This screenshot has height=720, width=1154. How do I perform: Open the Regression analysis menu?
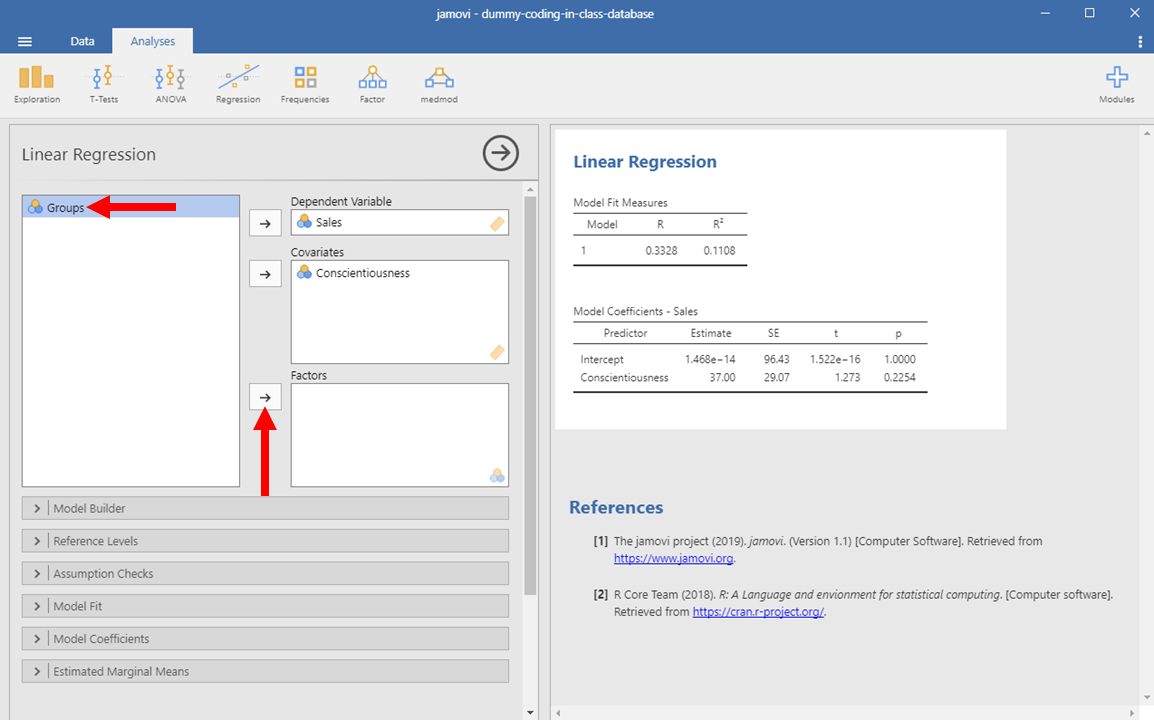[x=238, y=84]
